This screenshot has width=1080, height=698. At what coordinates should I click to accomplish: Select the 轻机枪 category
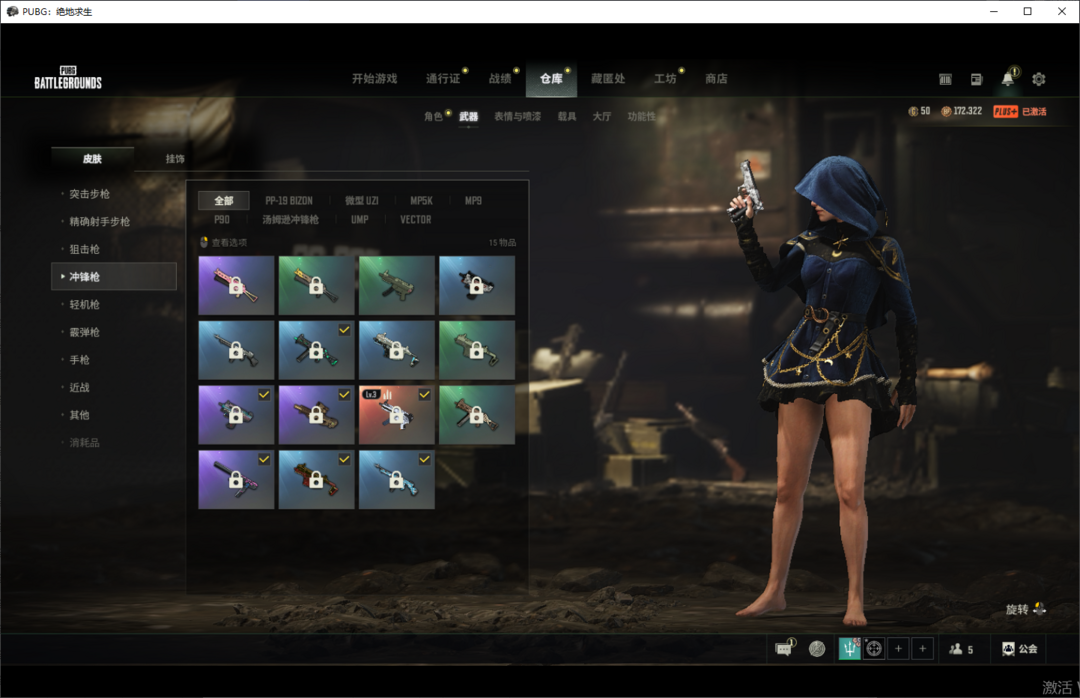[x=84, y=305]
